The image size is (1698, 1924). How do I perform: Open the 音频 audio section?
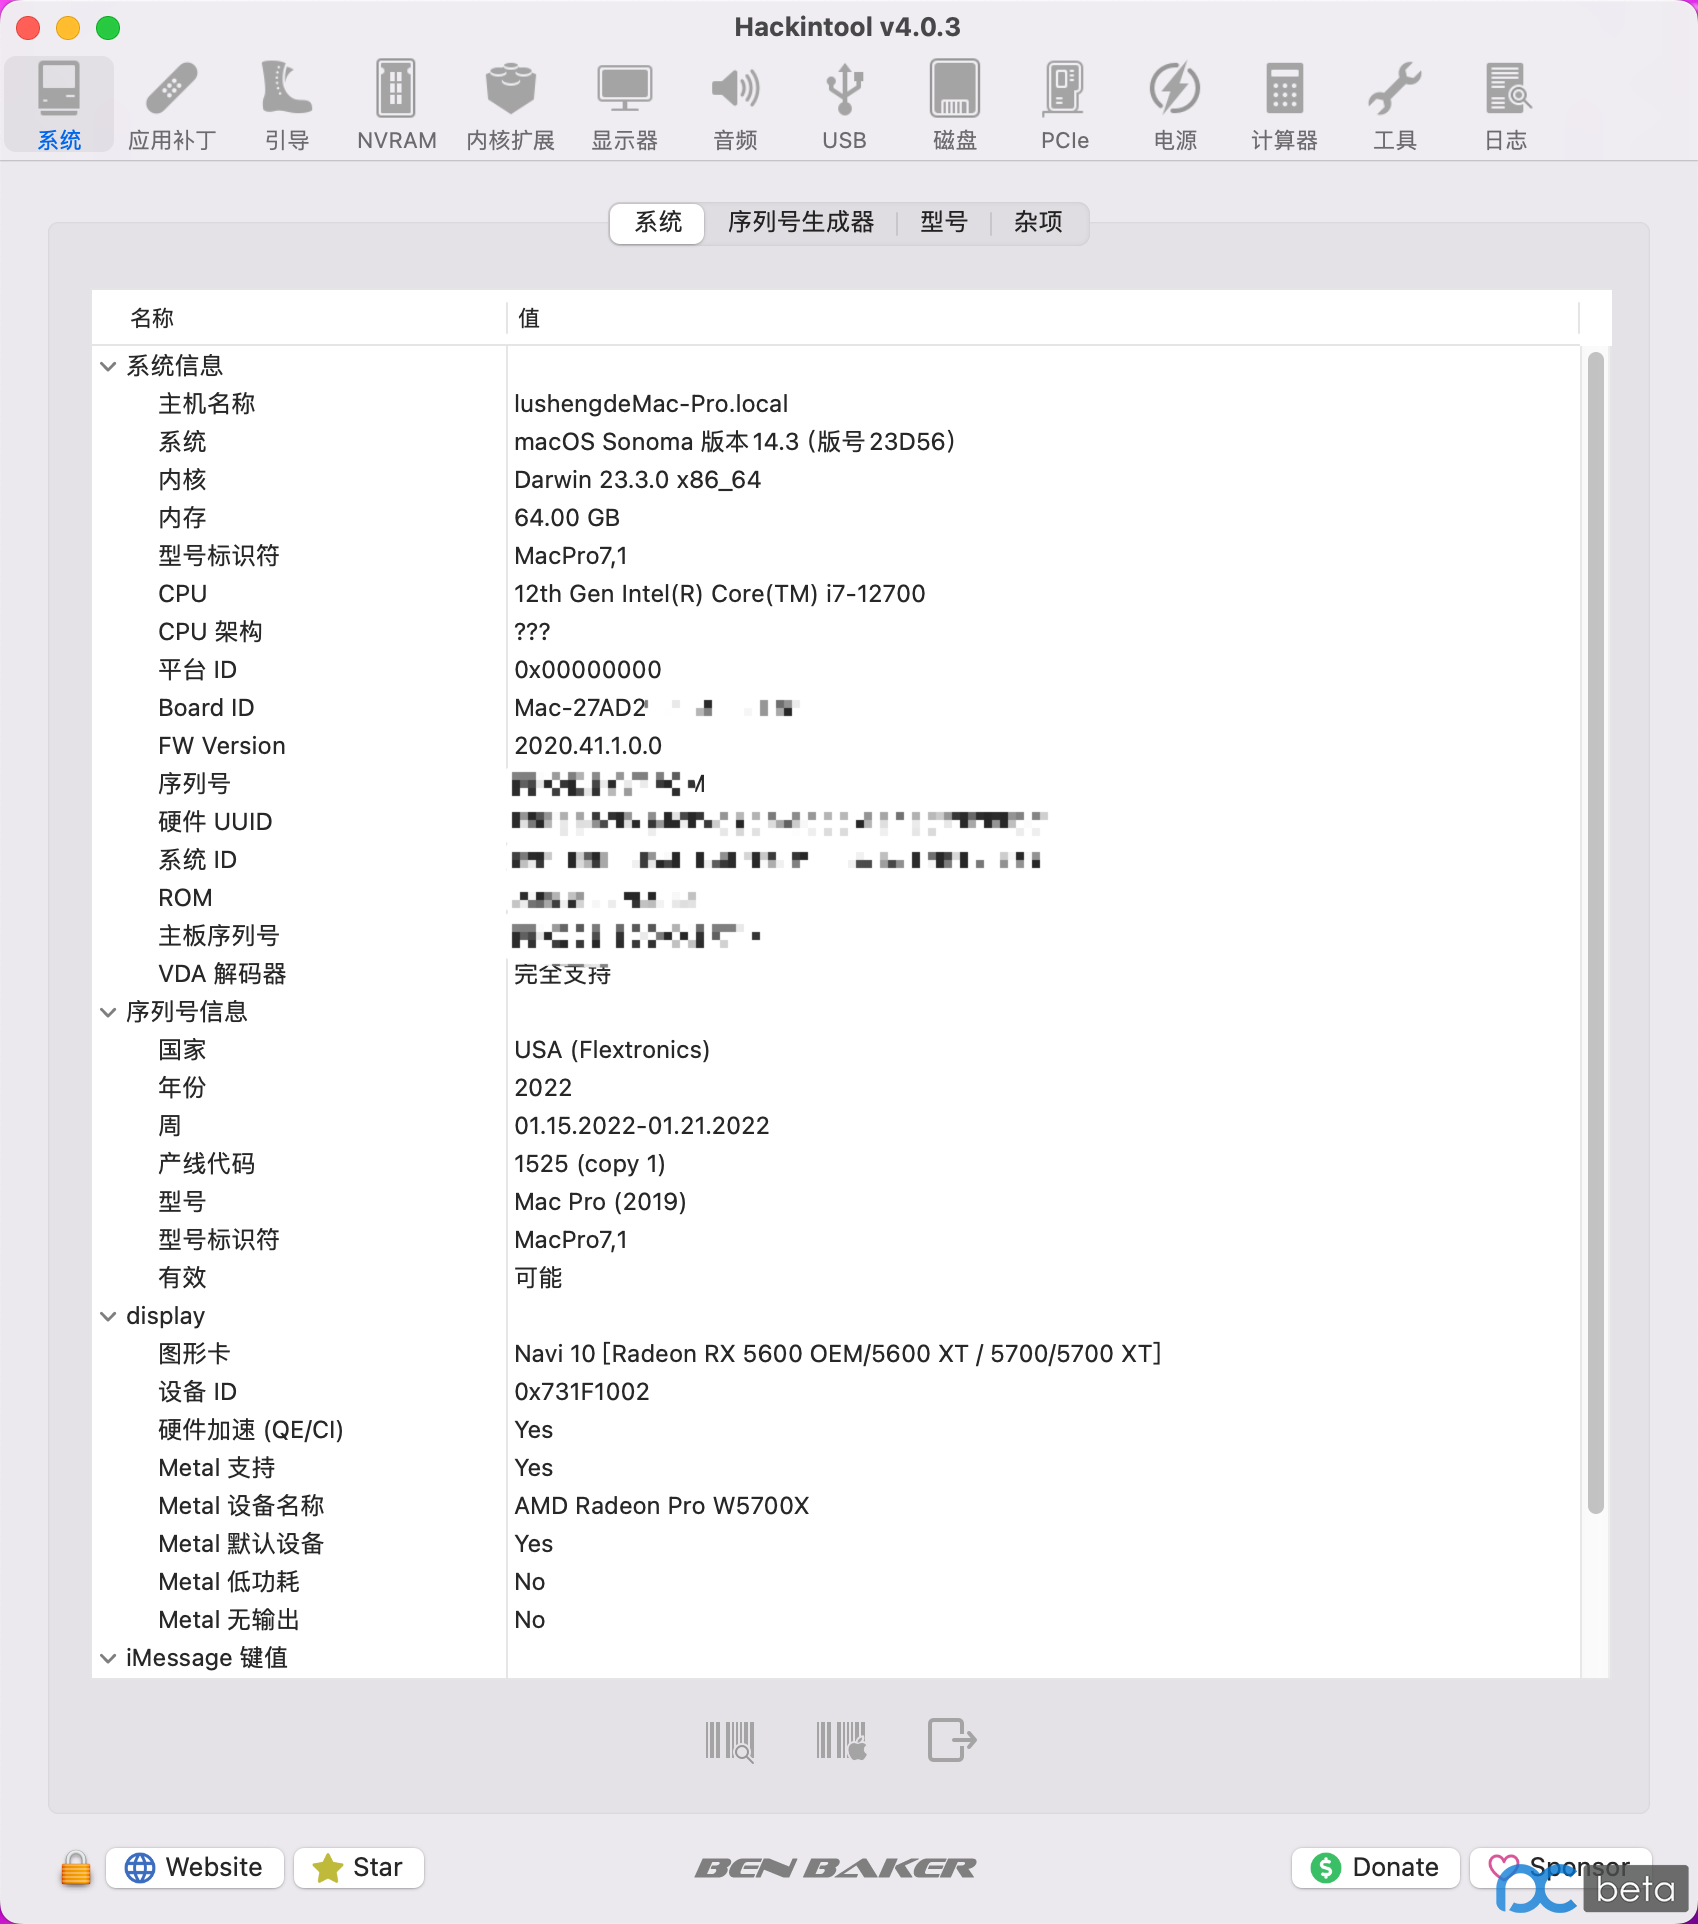[x=735, y=106]
